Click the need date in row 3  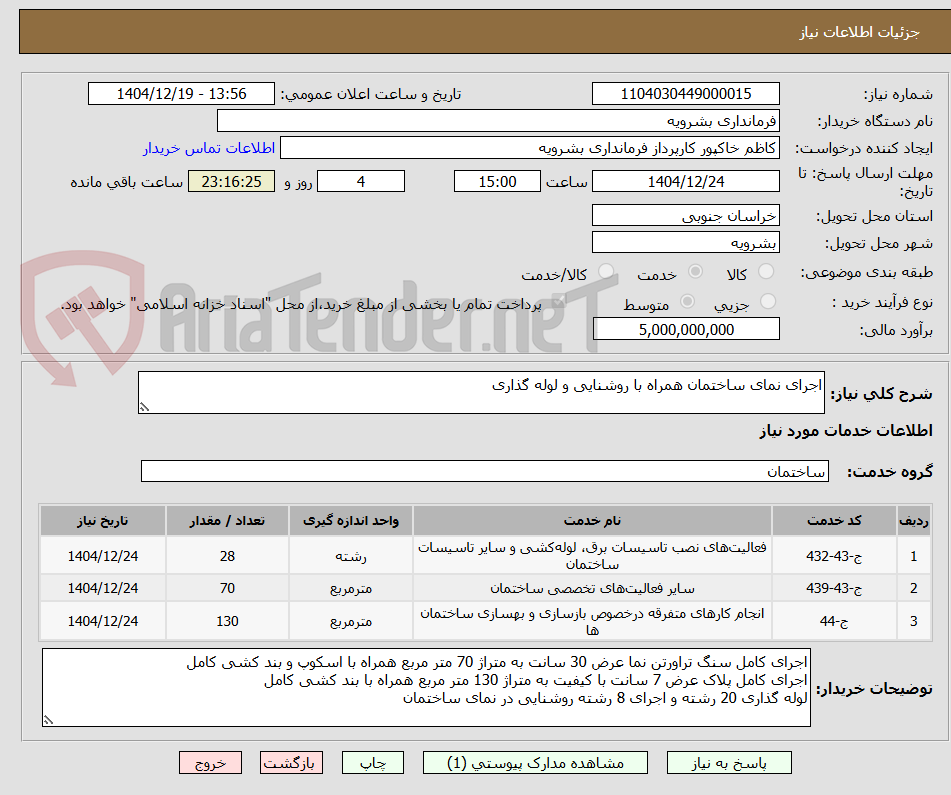point(103,621)
